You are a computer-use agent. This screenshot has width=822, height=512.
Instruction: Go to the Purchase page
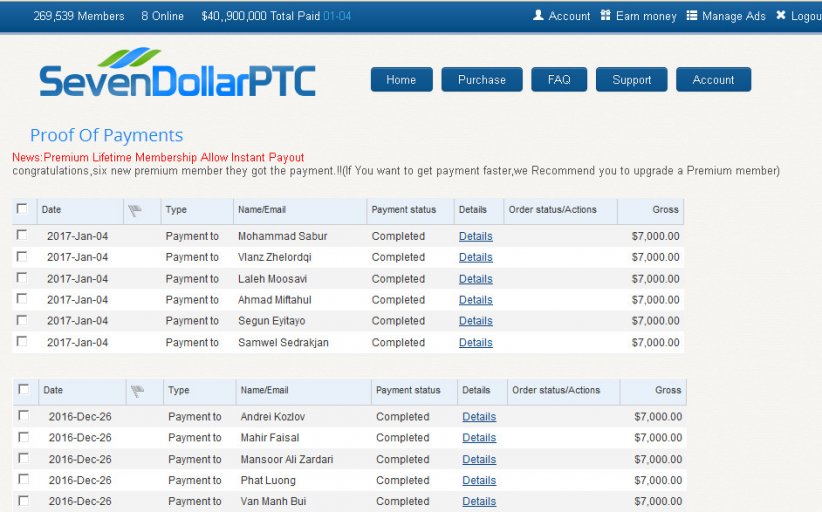[x=482, y=80]
